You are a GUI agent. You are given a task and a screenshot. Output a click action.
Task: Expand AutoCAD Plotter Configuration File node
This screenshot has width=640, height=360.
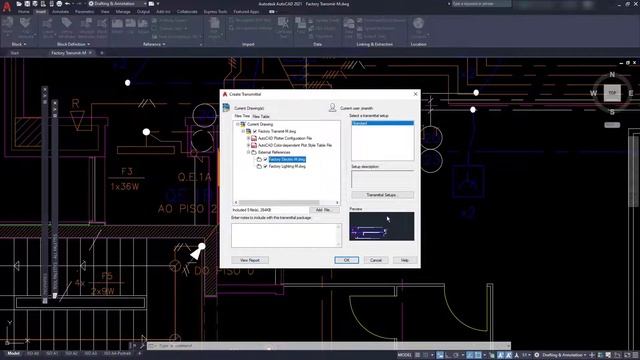coord(248,138)
